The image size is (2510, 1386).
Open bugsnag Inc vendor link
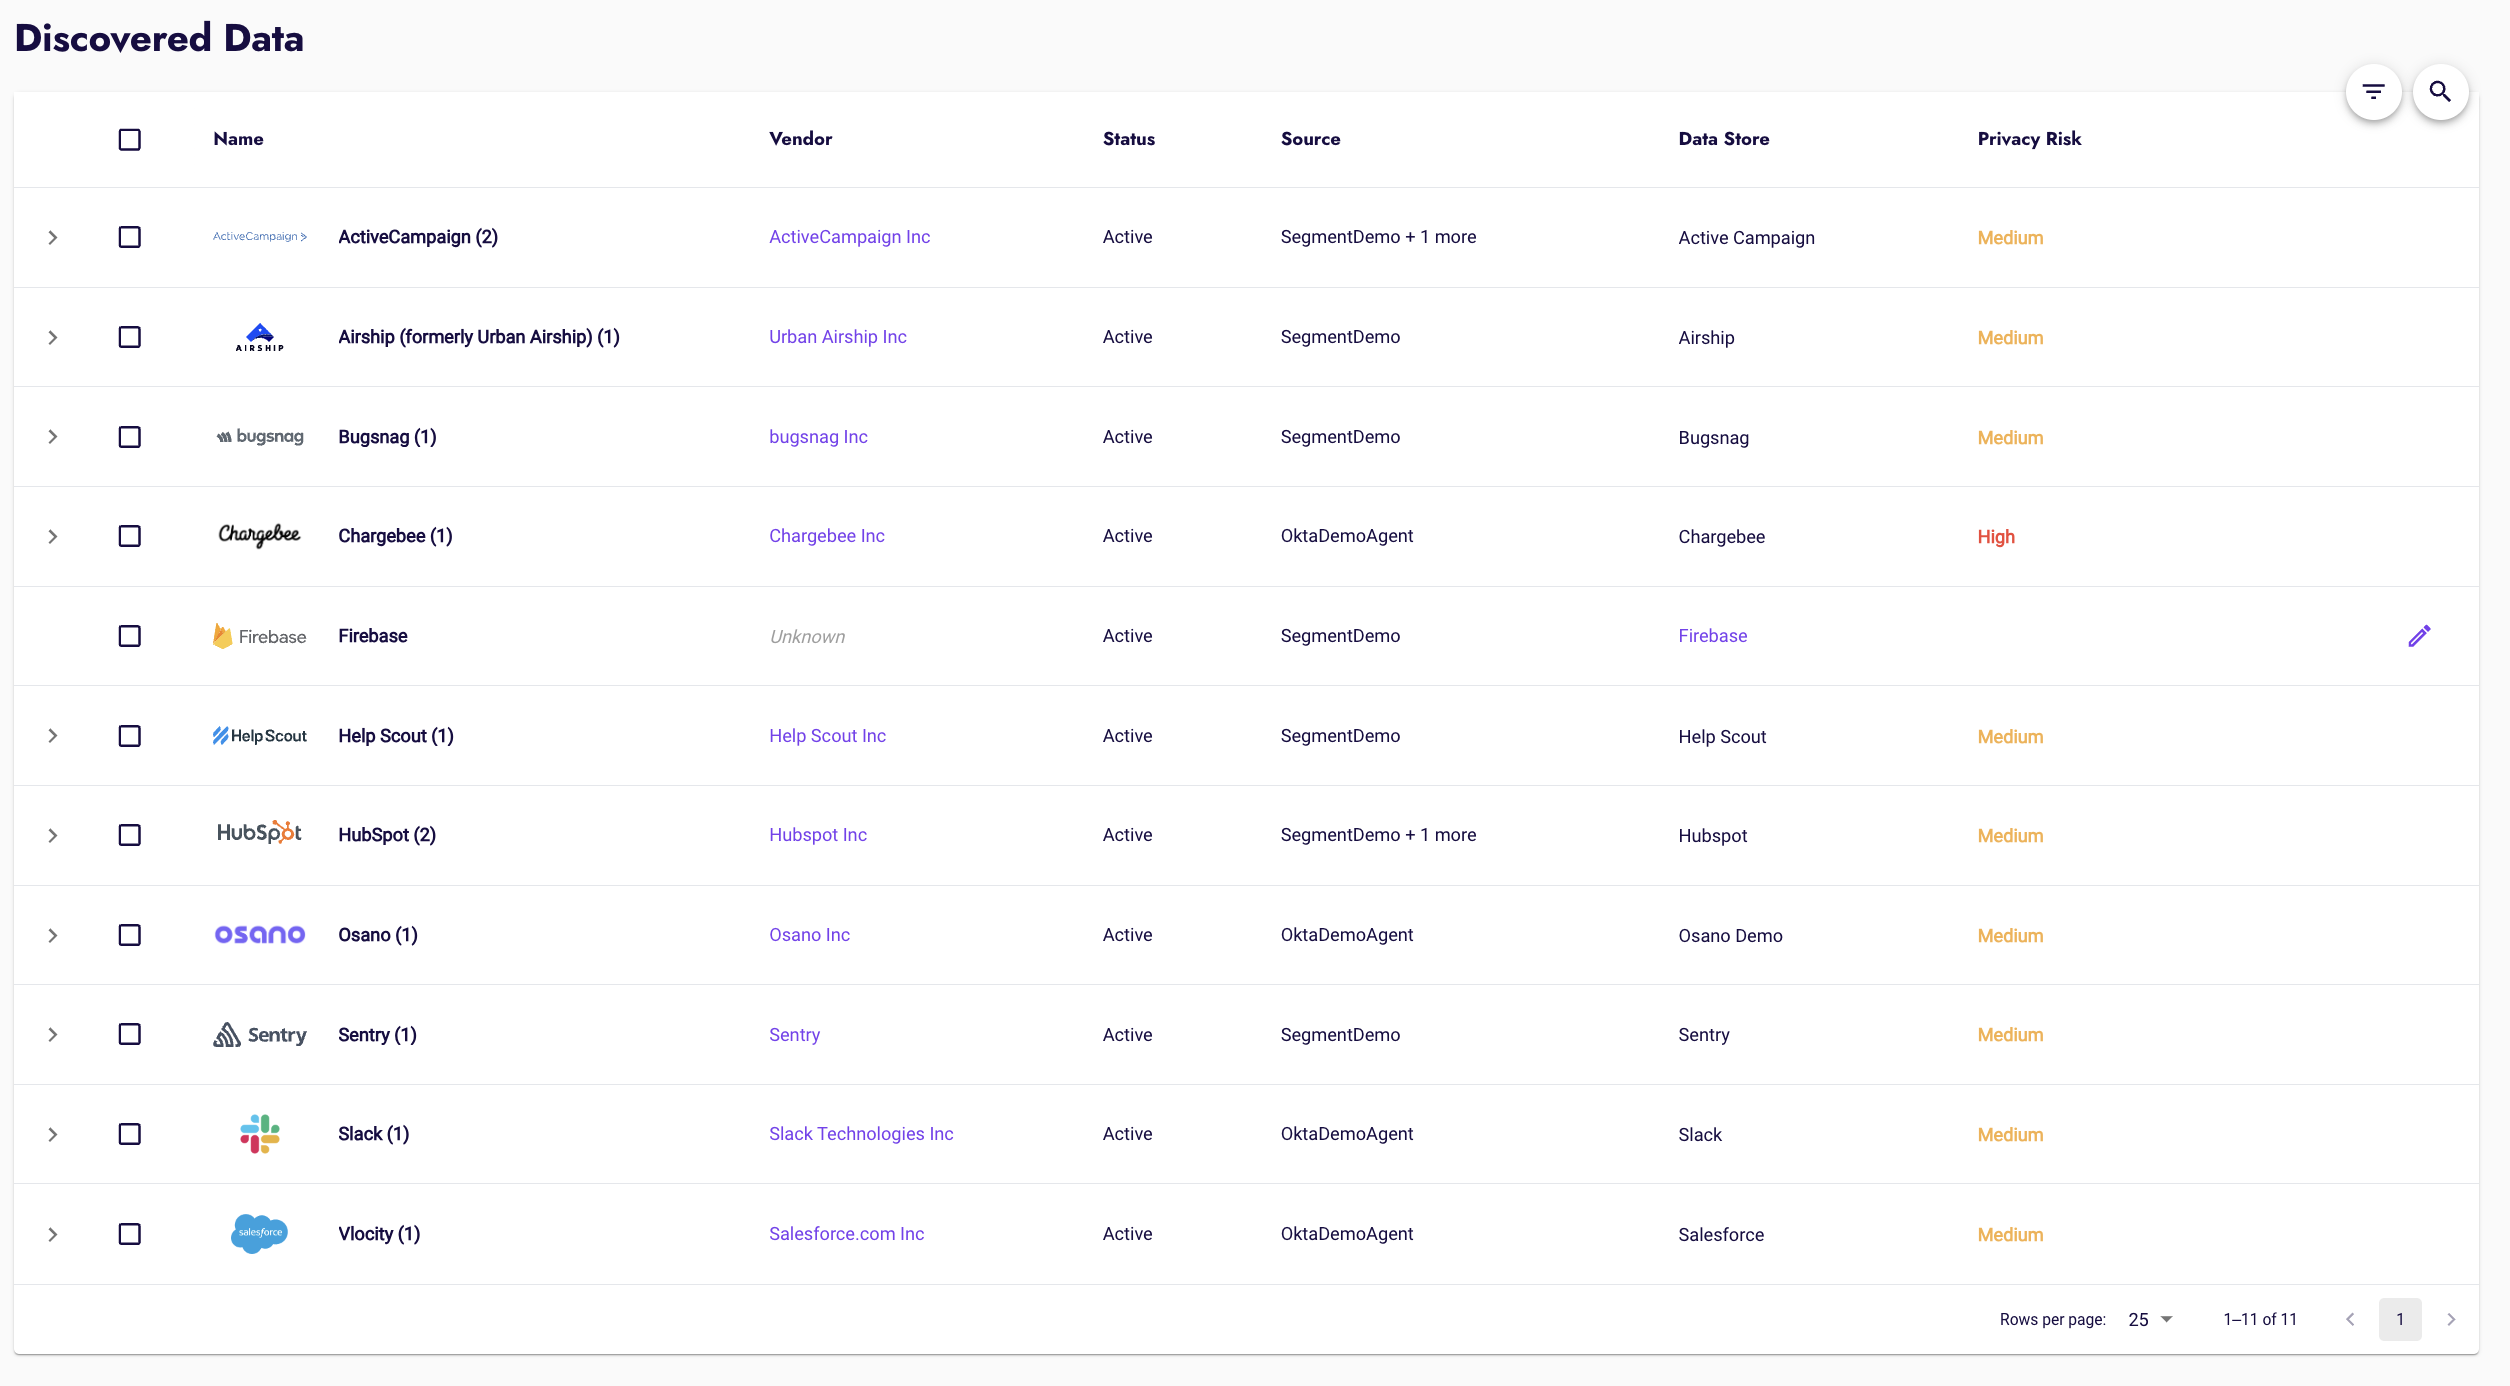click(818, 437)
